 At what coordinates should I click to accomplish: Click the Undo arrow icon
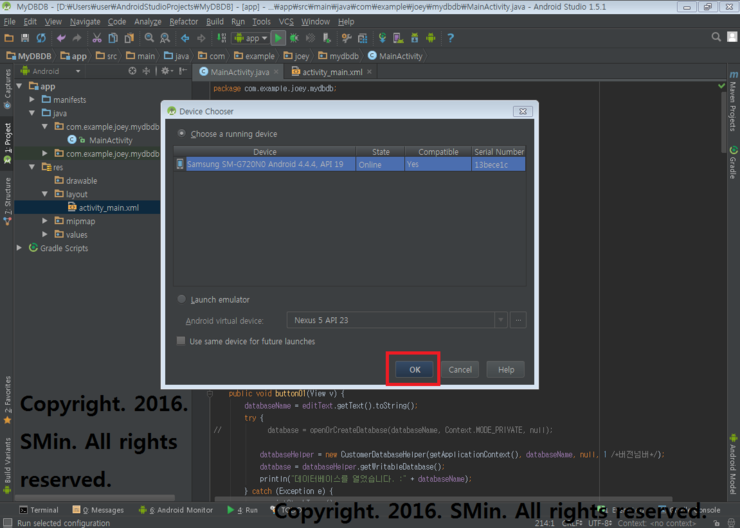tap(61, 38)
